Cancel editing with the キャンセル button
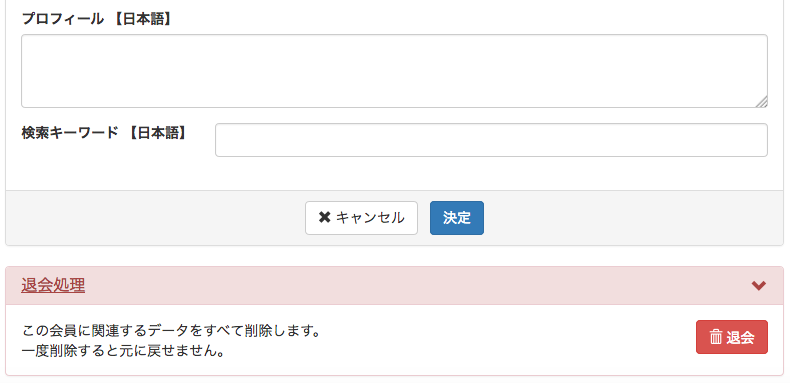This screenshot has width=790, height=383. coord(361,218)
